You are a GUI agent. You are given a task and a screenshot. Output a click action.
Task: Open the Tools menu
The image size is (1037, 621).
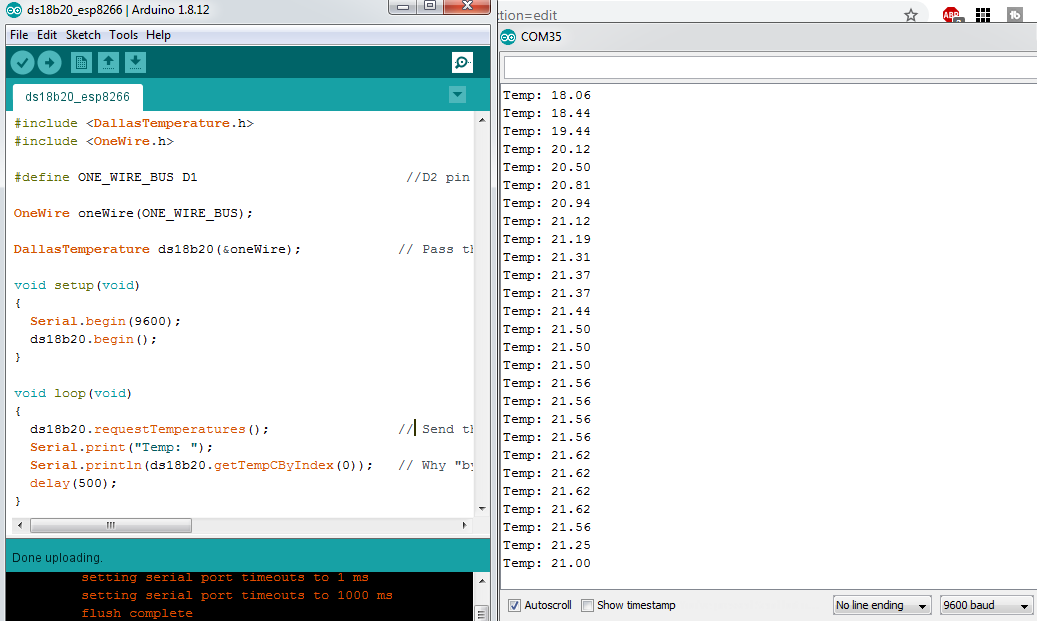tap(123, 35)
